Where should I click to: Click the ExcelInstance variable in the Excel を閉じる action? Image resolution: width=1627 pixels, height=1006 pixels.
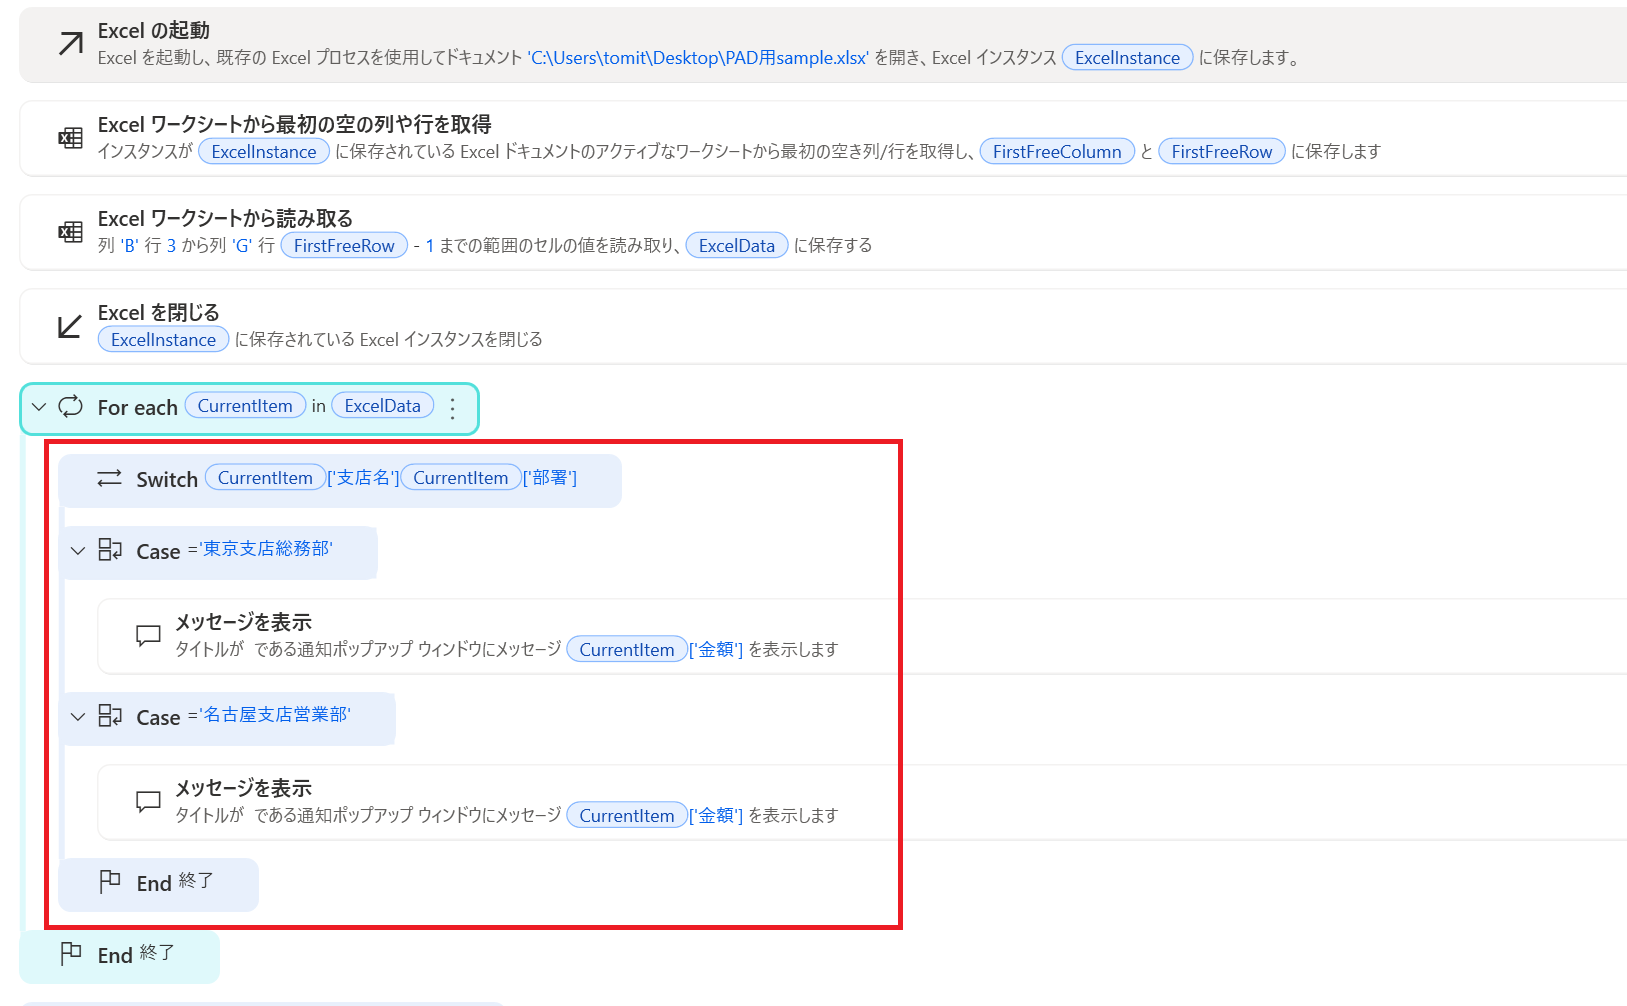(163, 339)
